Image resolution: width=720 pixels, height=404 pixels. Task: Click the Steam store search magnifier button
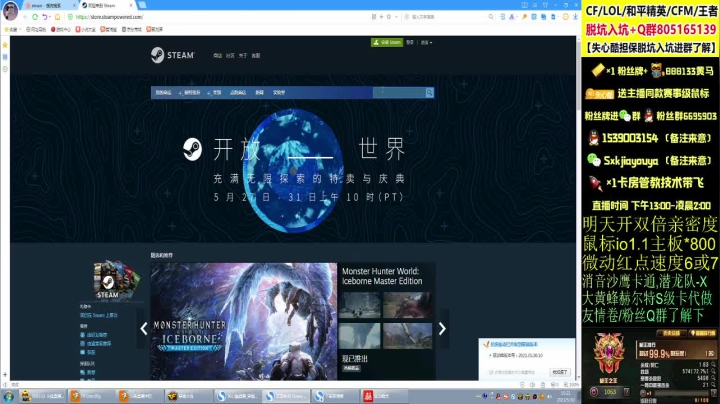[429, 93]
